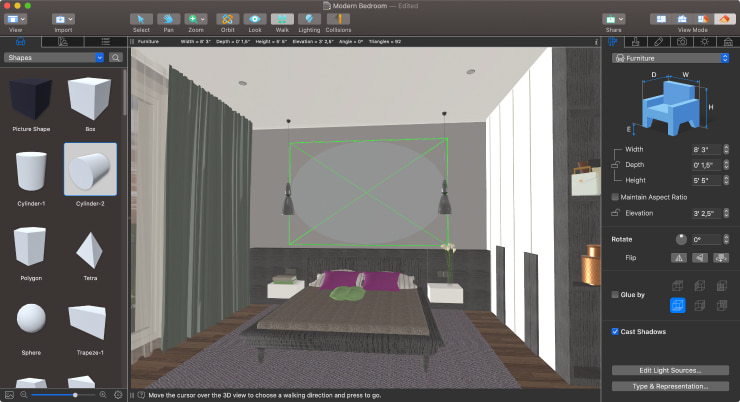Viewport: 740px width, 402px height.
Task: Click the Elevation stepper arrows
Action: pos(726,213)
